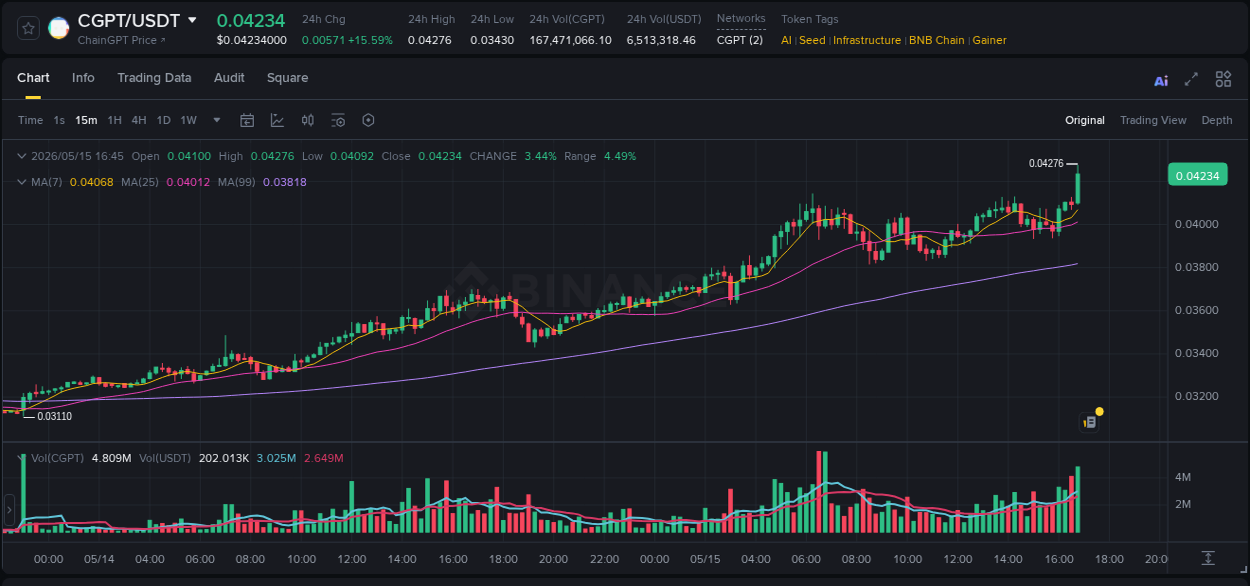1250x586 pixels.
Task: Select the 1W interval
Action: 188,120
